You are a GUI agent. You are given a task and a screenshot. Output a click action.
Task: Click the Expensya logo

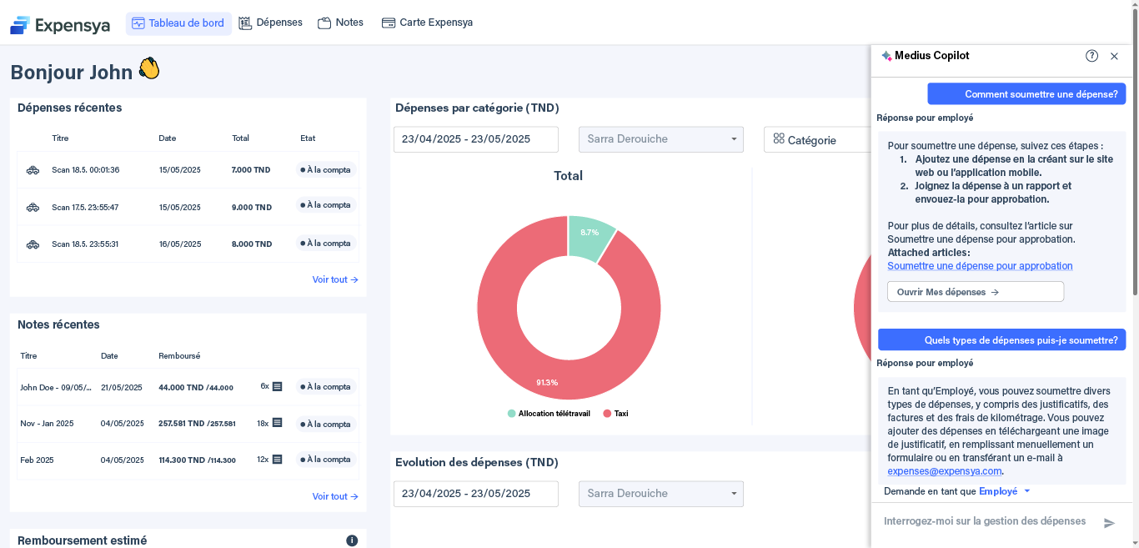point(60,24)
